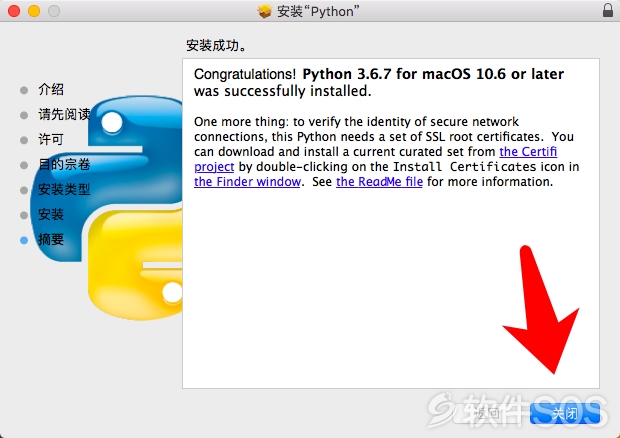Click the yellow minimize window button
Screen dimensions: 620x438
34,11
